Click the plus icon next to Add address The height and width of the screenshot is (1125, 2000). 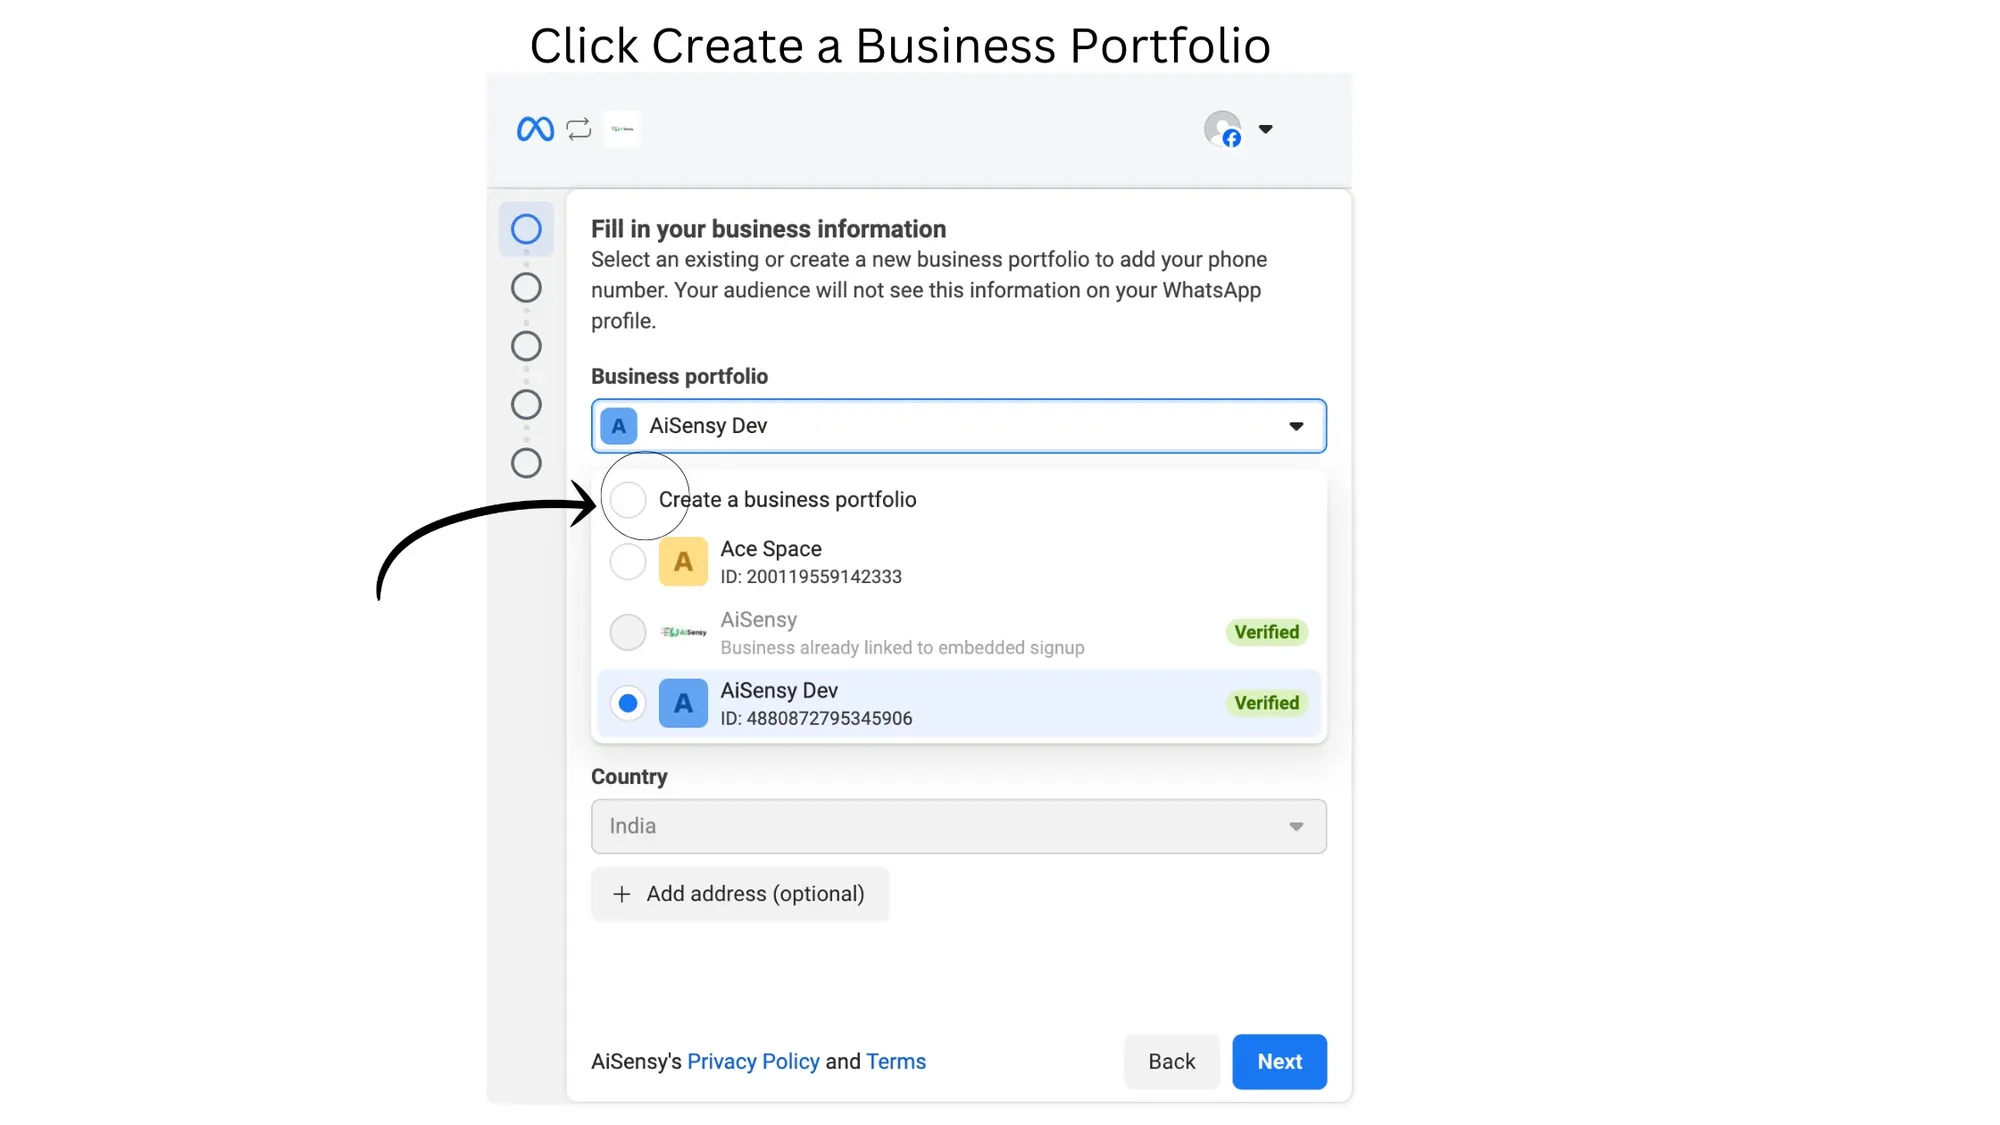tap(622, 893)
